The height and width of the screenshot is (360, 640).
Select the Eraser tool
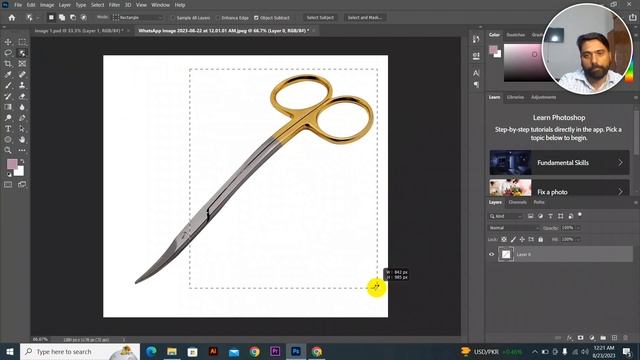pyautogui.click(x=22, y=96)
